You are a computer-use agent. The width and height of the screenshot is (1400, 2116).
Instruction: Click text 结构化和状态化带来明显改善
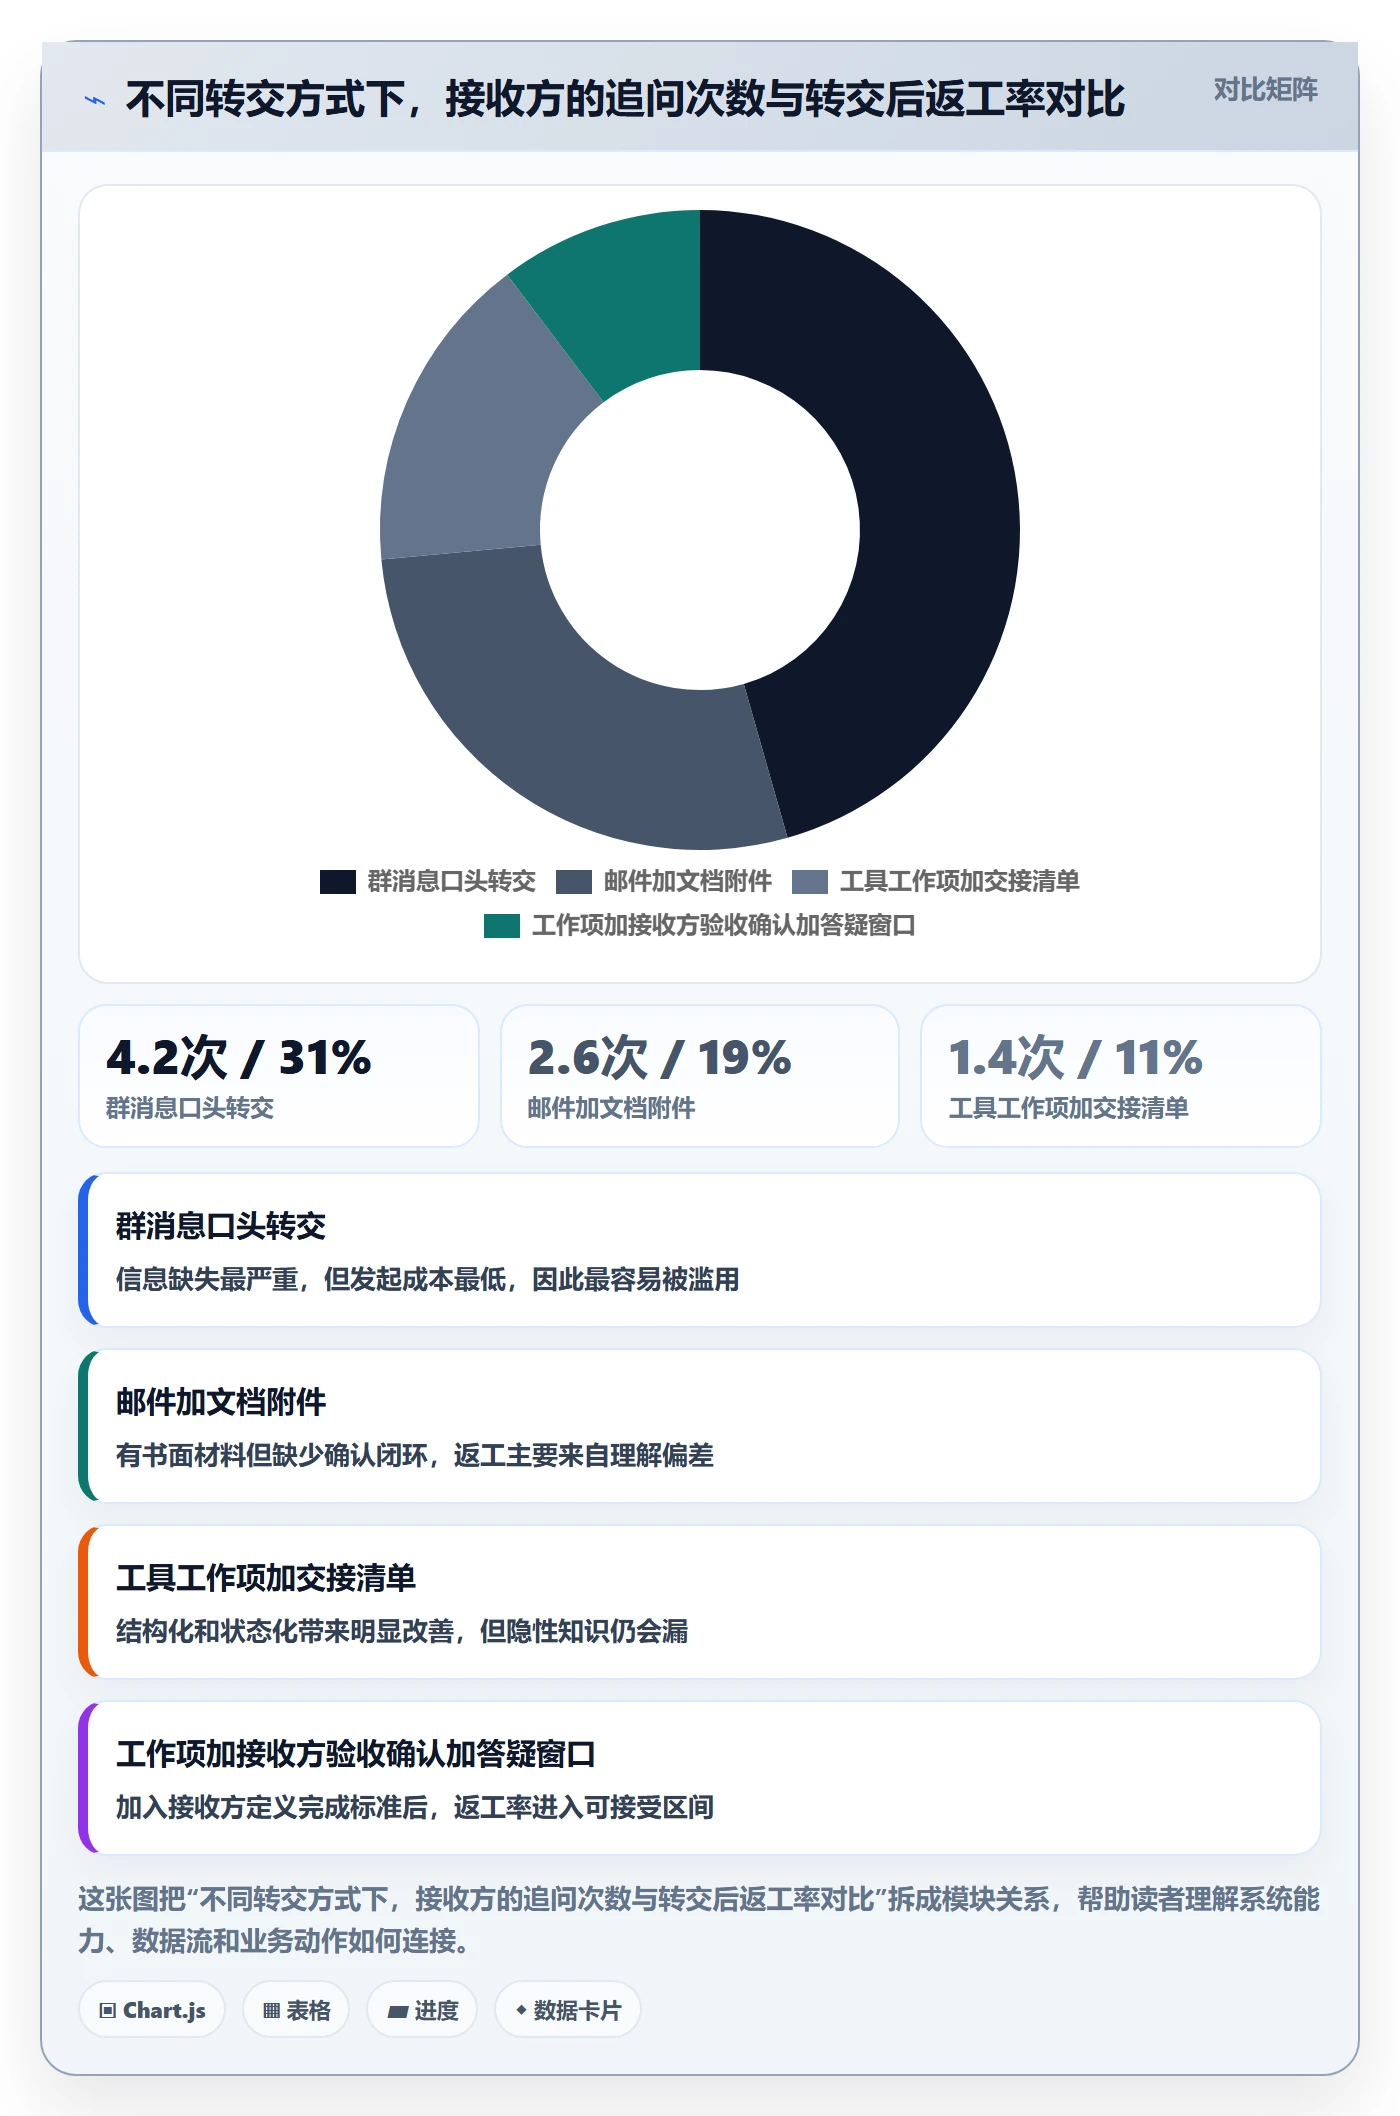coord(285,1632)
